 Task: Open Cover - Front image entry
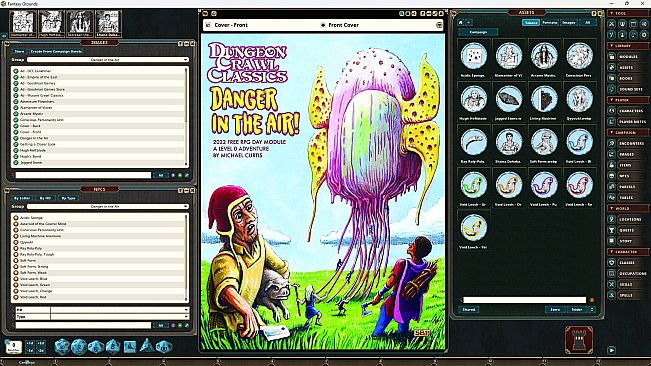(99, 132)
